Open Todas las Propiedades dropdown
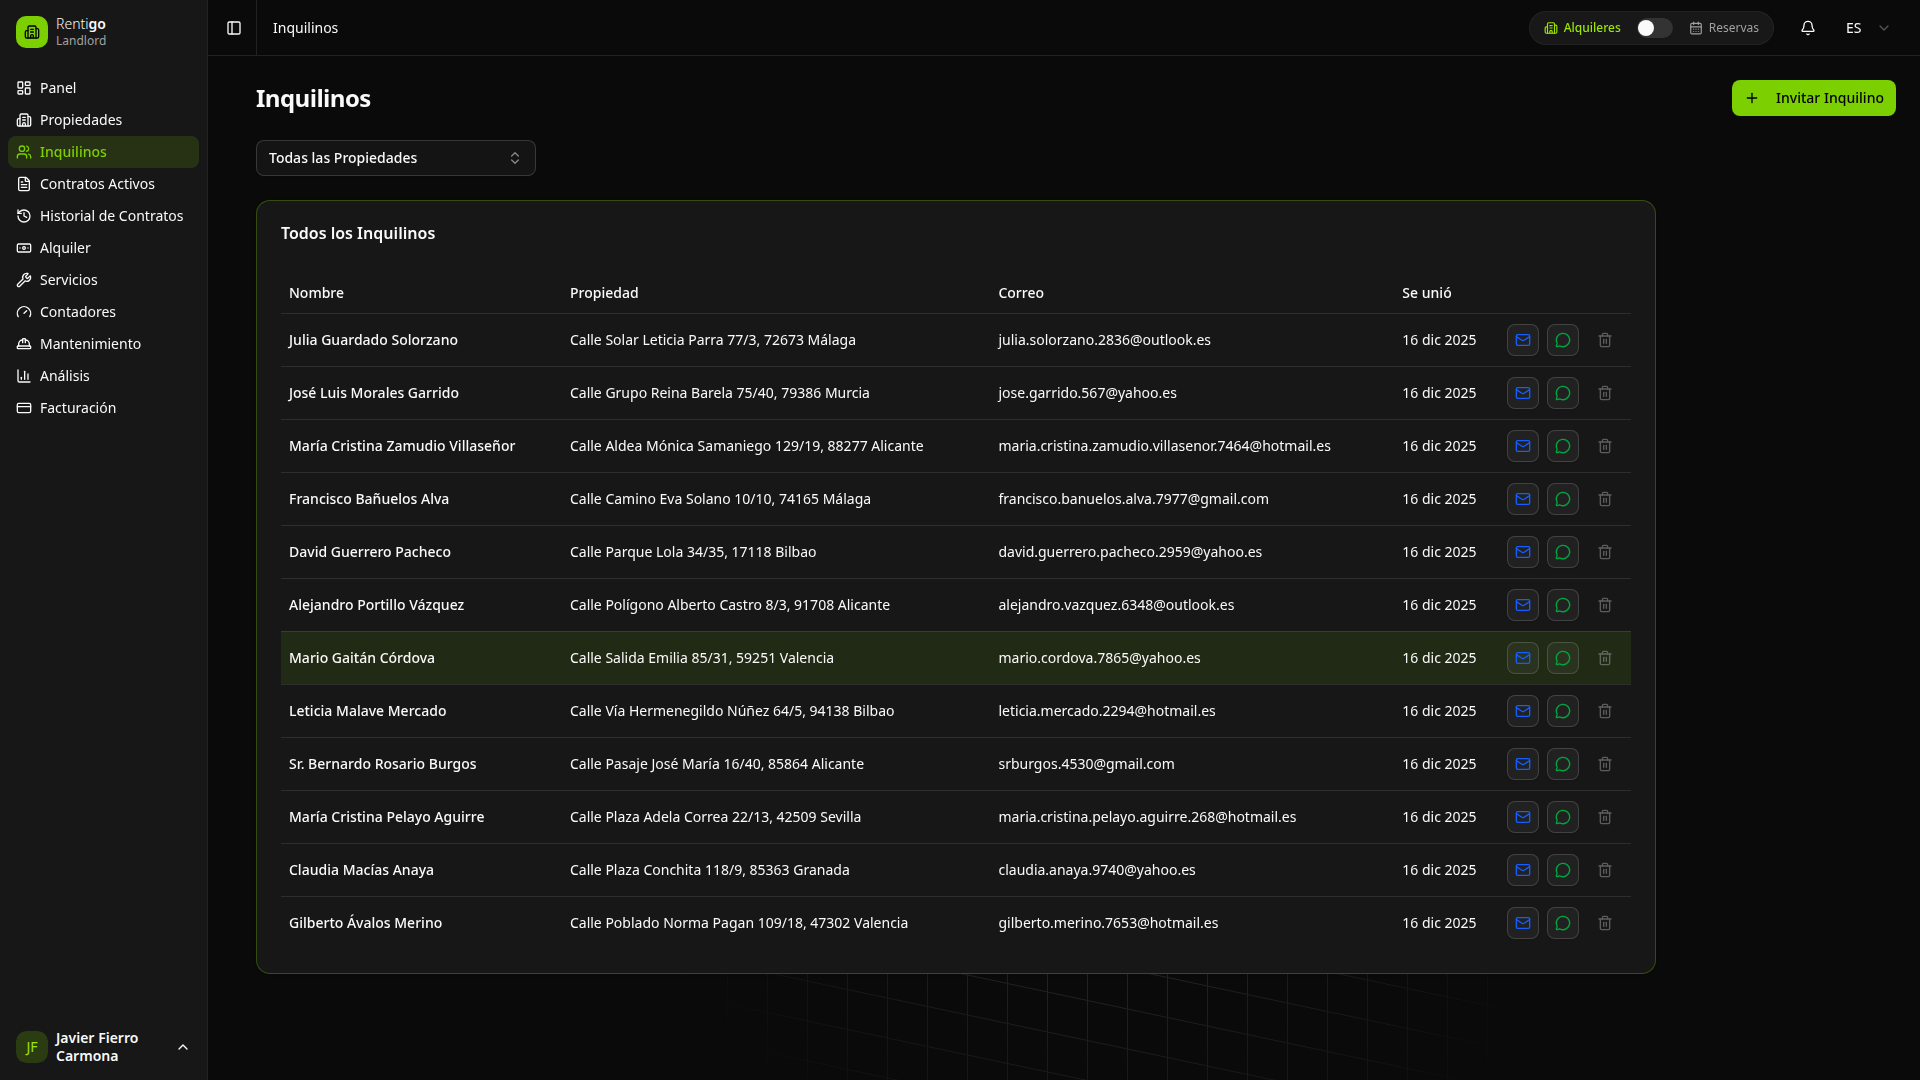 [395, 158]
